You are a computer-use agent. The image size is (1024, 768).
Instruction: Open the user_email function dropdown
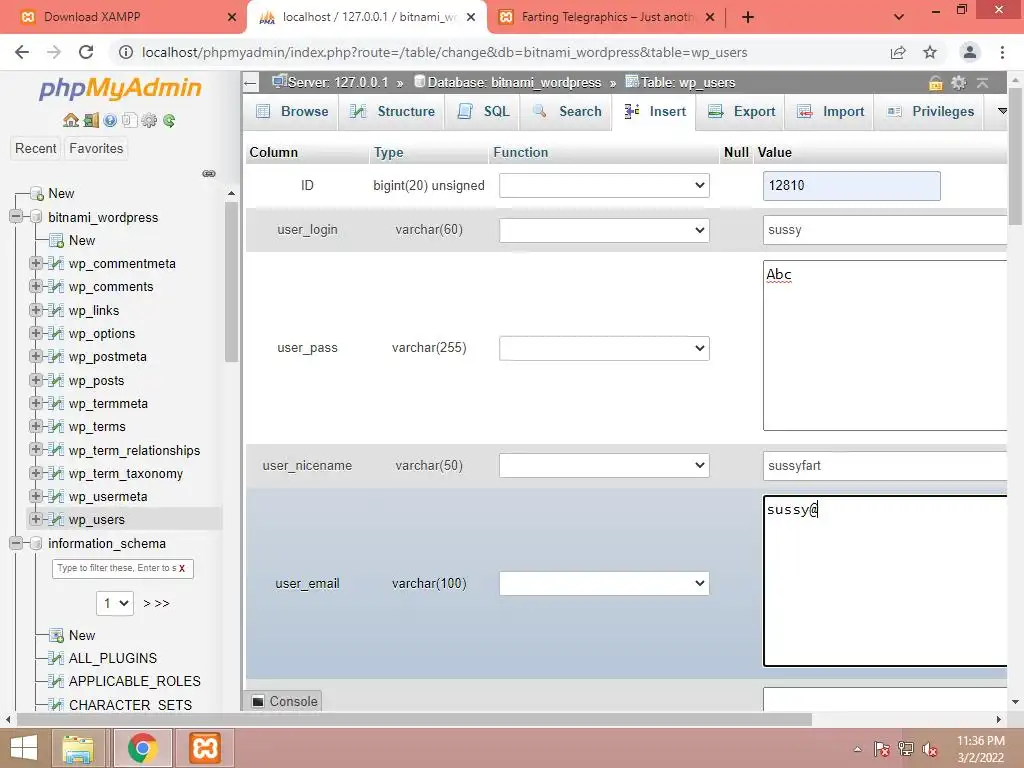(604, 583)
